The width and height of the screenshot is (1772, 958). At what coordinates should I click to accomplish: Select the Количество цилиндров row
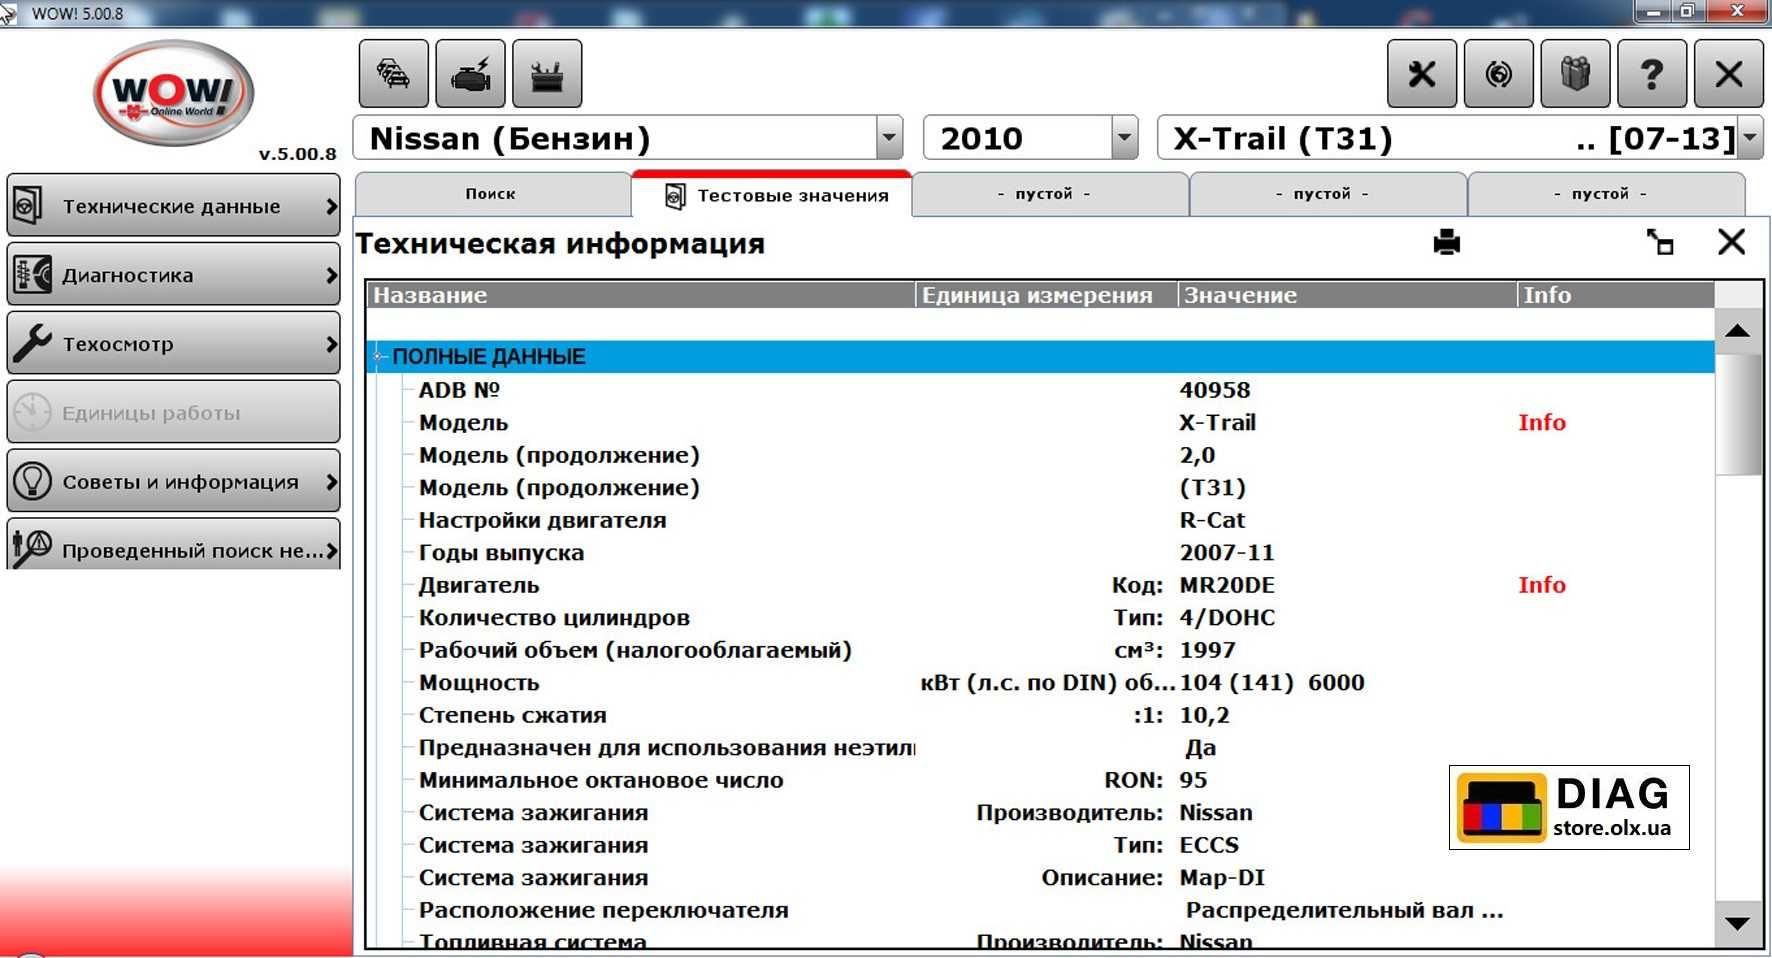coord(1040,617)
